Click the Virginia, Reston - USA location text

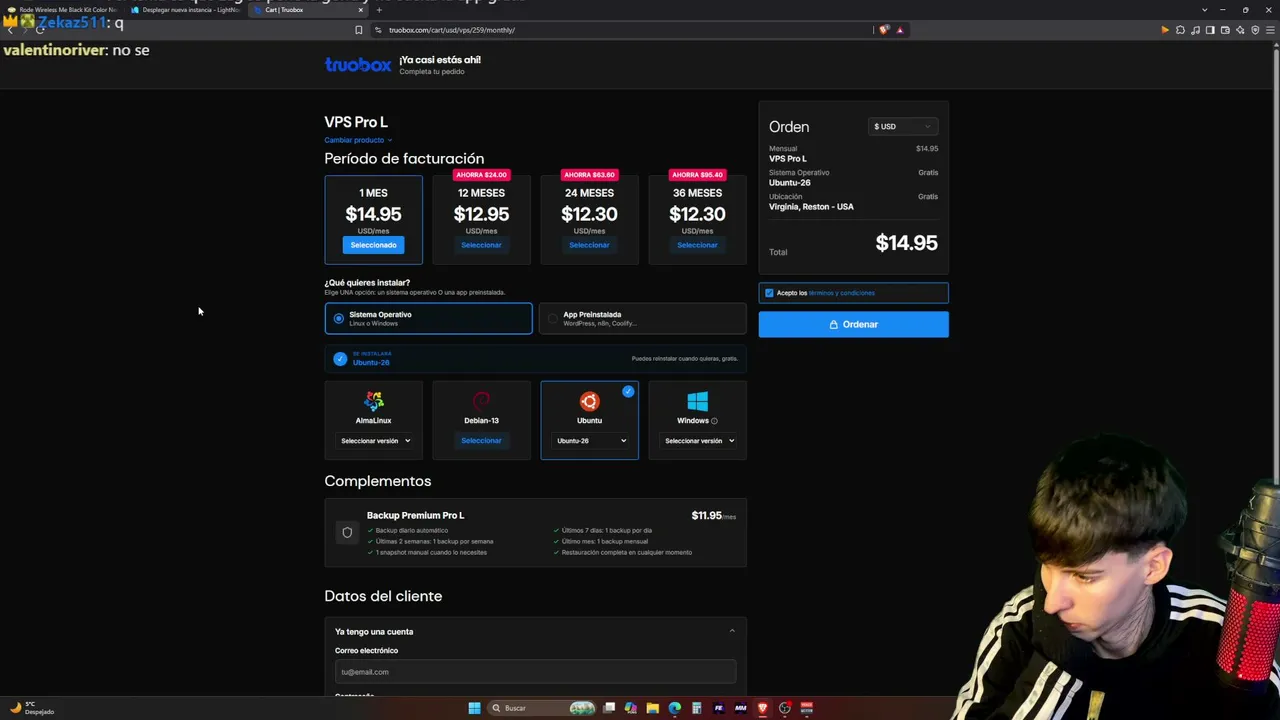[811, 207]
